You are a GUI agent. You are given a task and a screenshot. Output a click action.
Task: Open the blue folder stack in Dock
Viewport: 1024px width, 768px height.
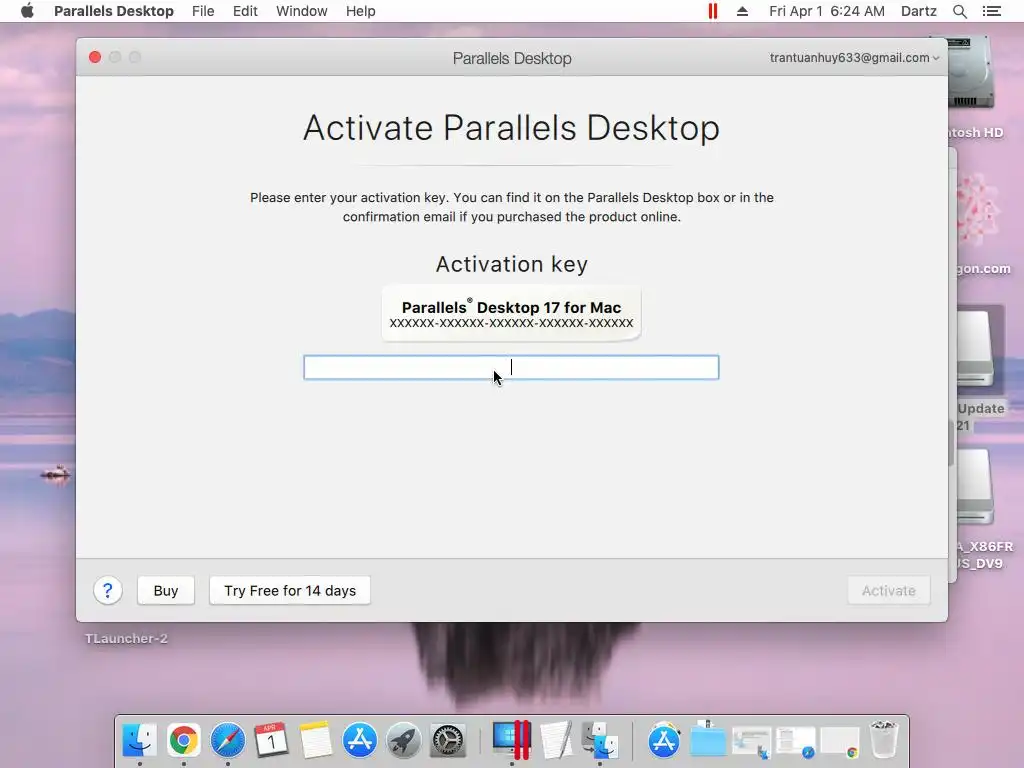click(x=707, y=740)
